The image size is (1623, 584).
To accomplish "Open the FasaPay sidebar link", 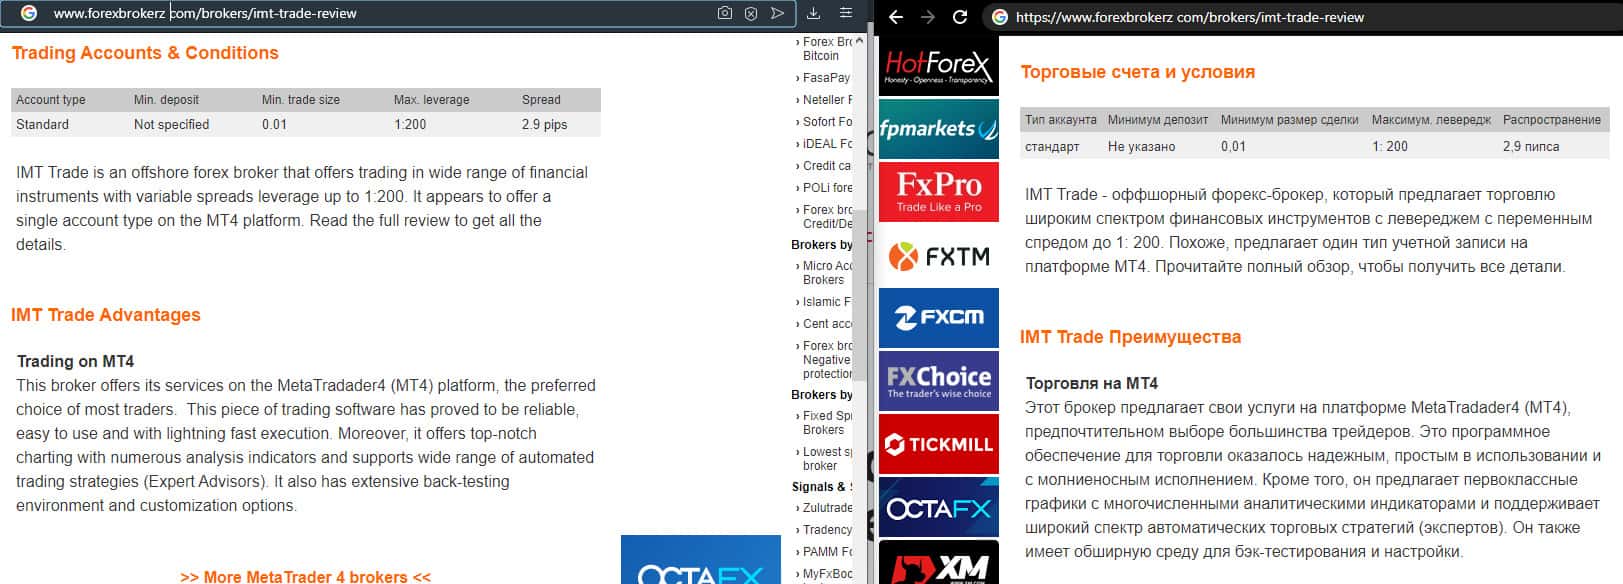I will pyautogui.click(x=826, y=77).
